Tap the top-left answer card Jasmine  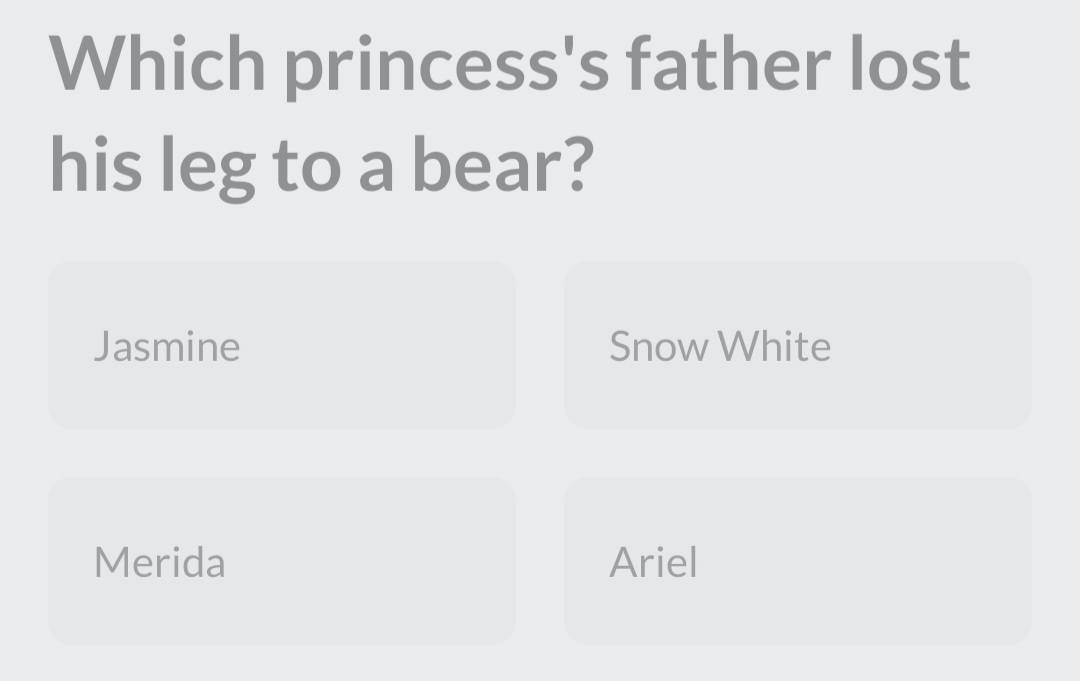(x=282, y=345)
